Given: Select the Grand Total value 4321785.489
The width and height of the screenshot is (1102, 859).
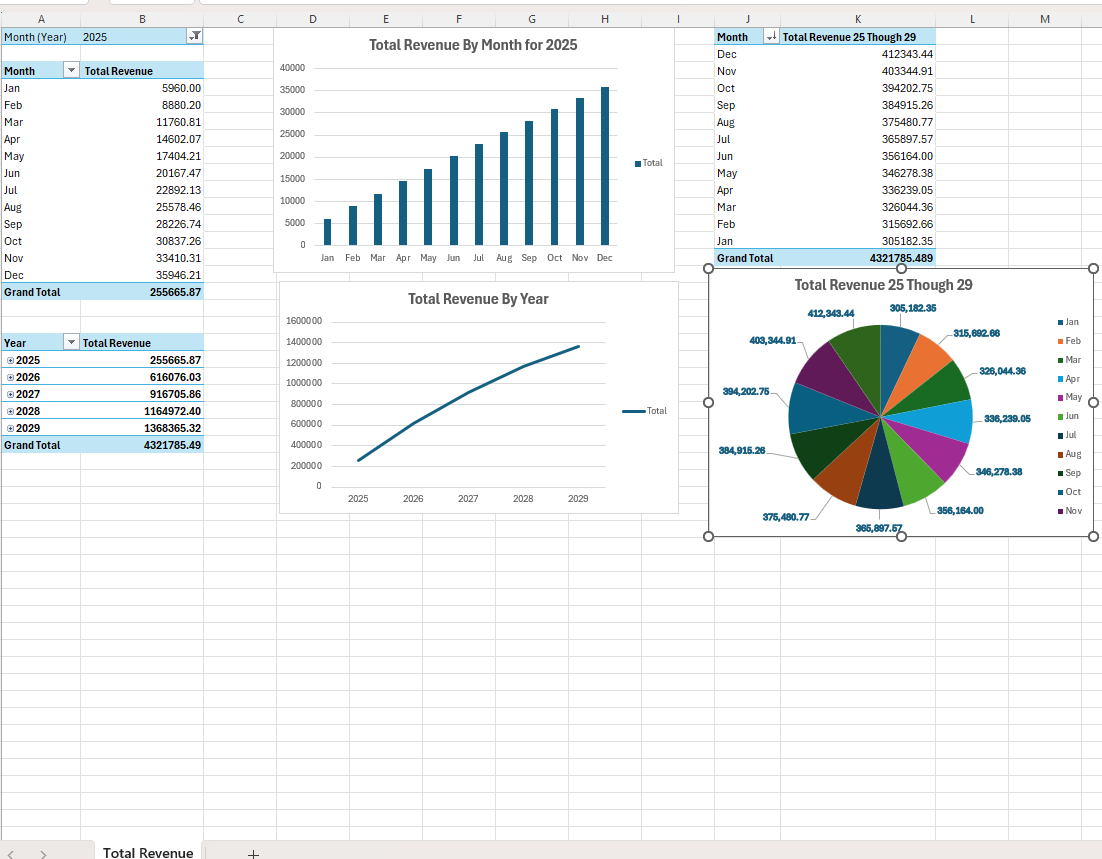Looking at the screenshot, I should 857,258.
